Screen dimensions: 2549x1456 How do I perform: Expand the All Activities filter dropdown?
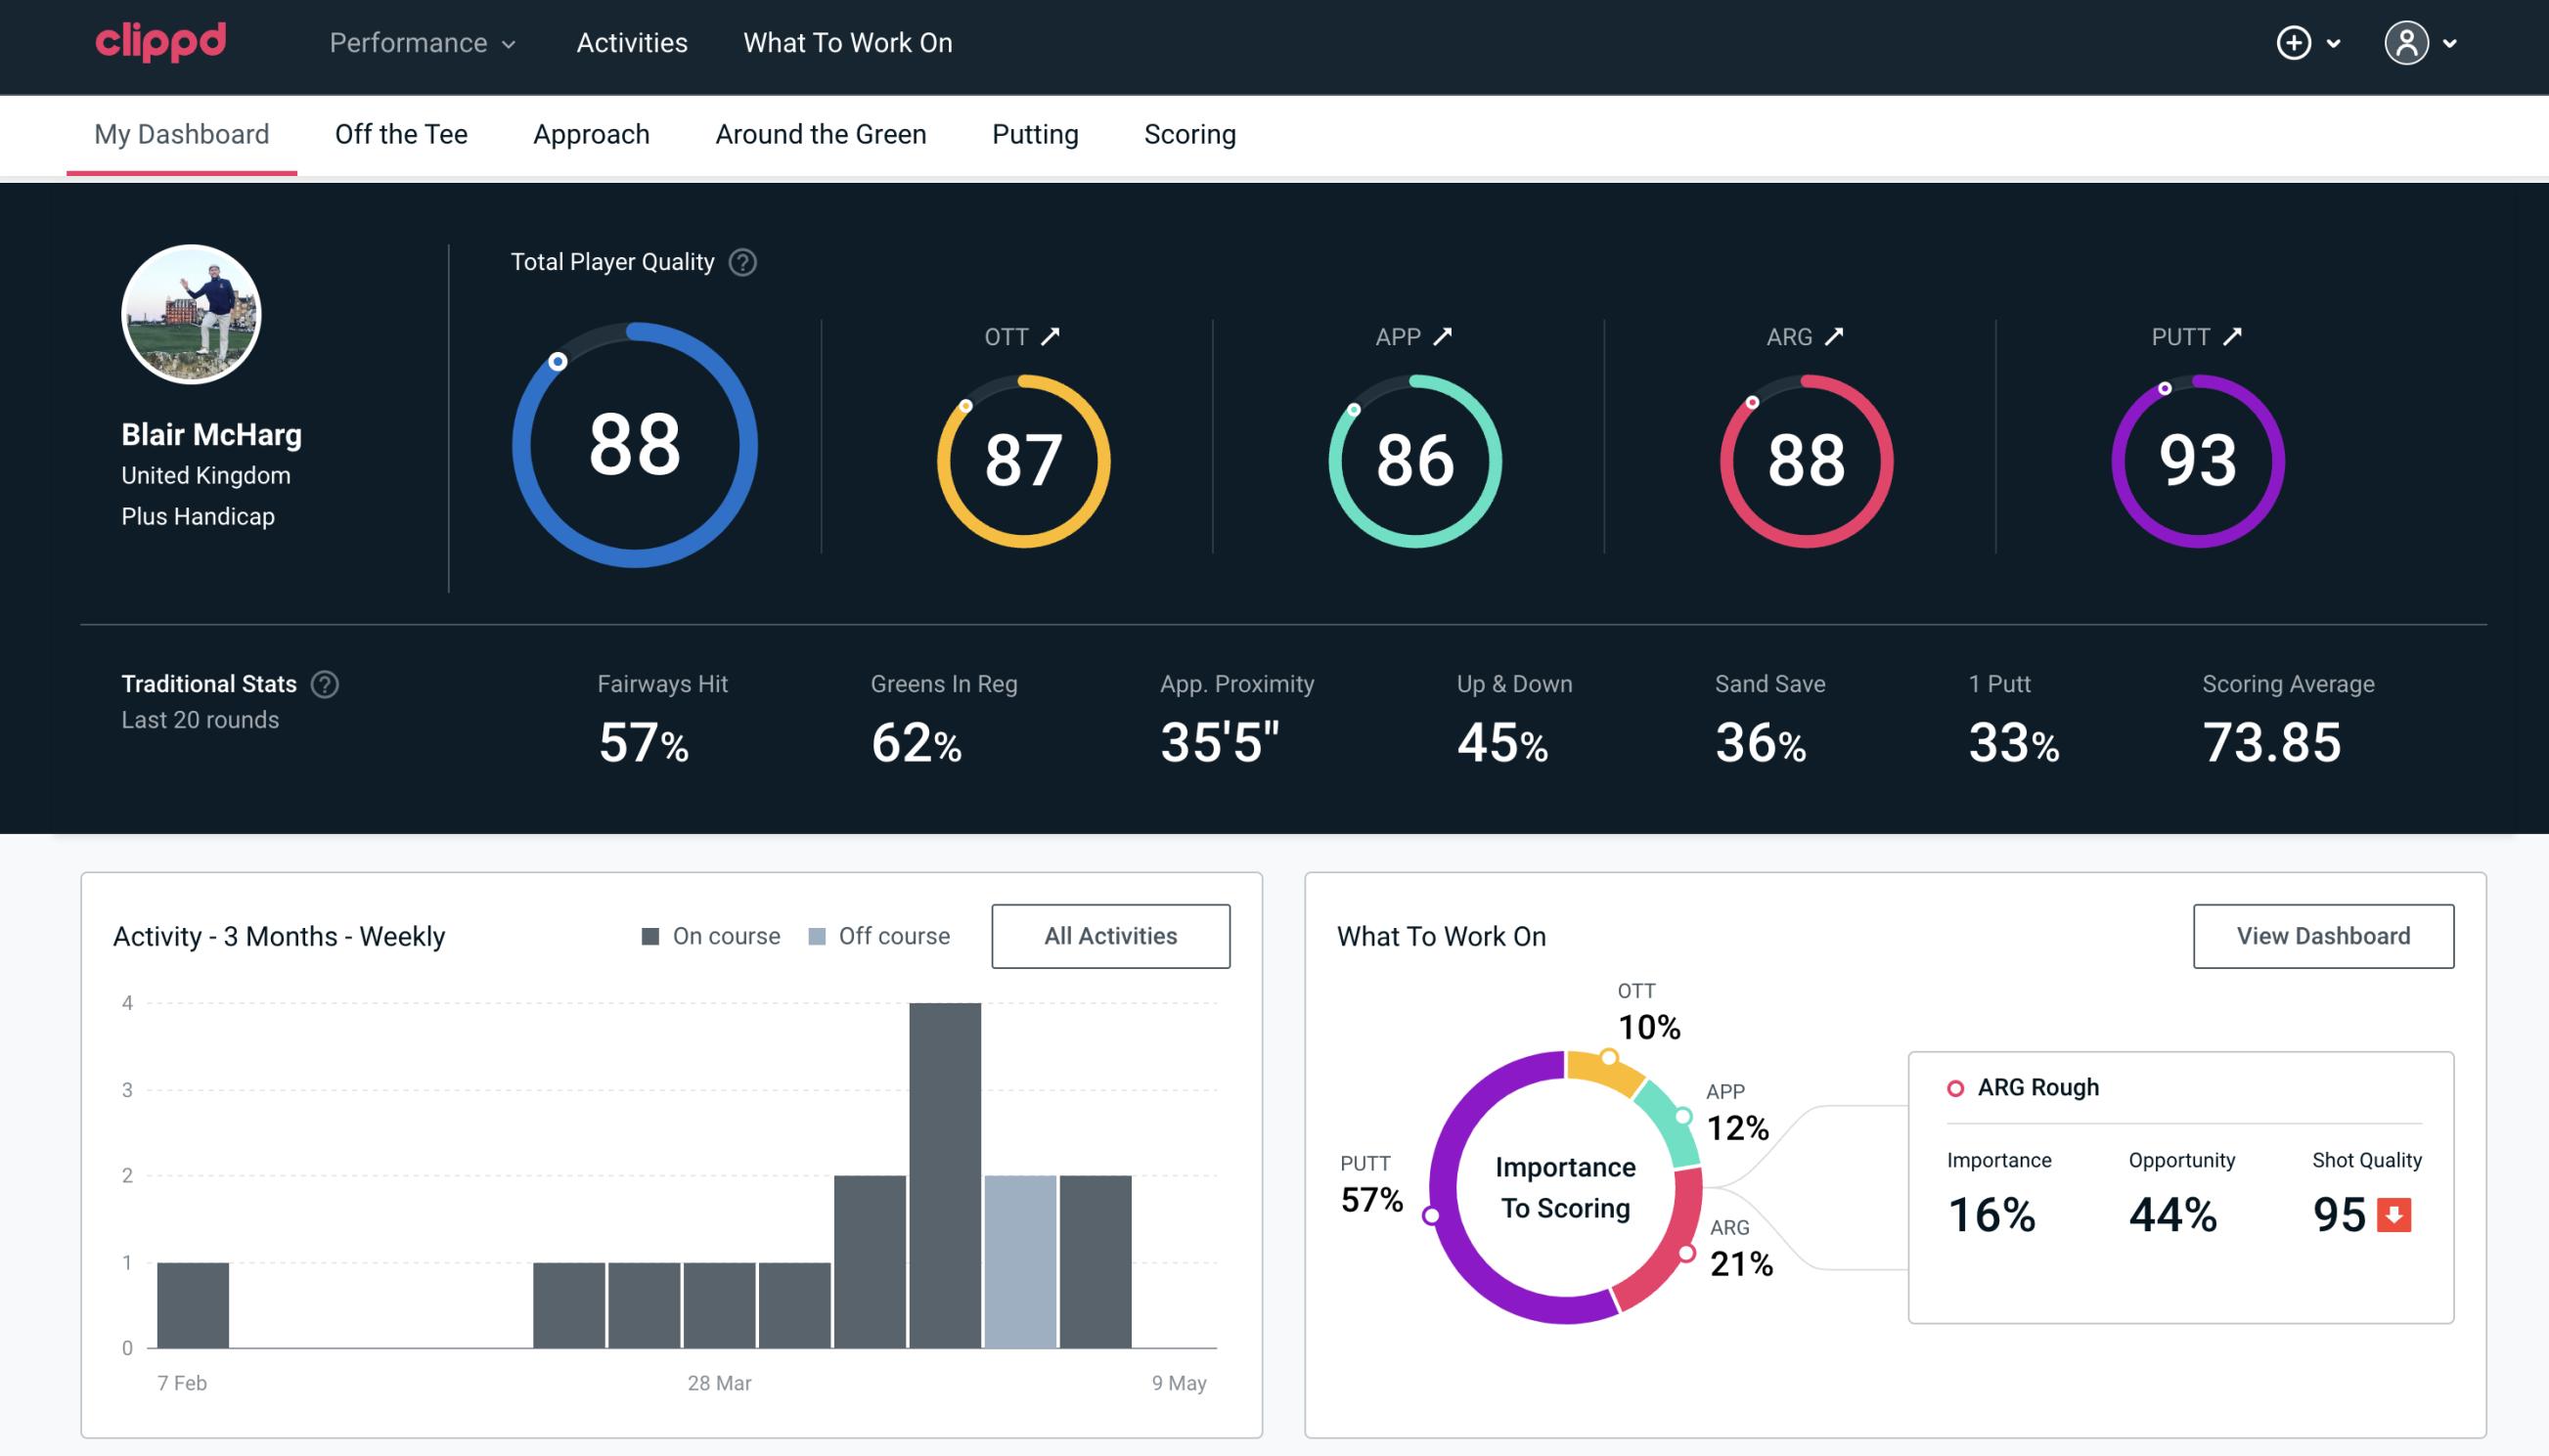(1110, 935)
